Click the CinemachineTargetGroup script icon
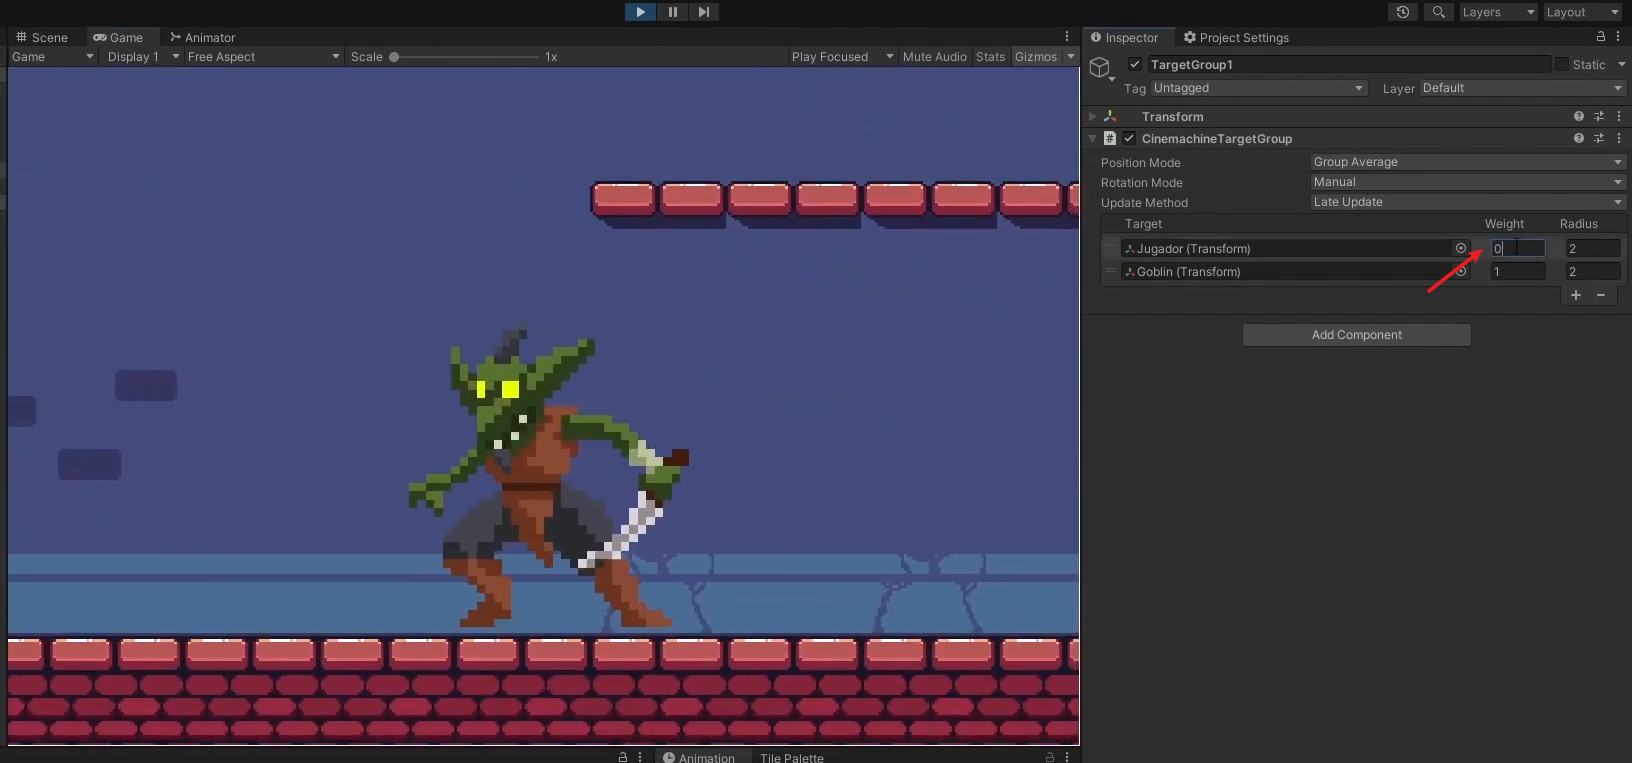 1110,138
